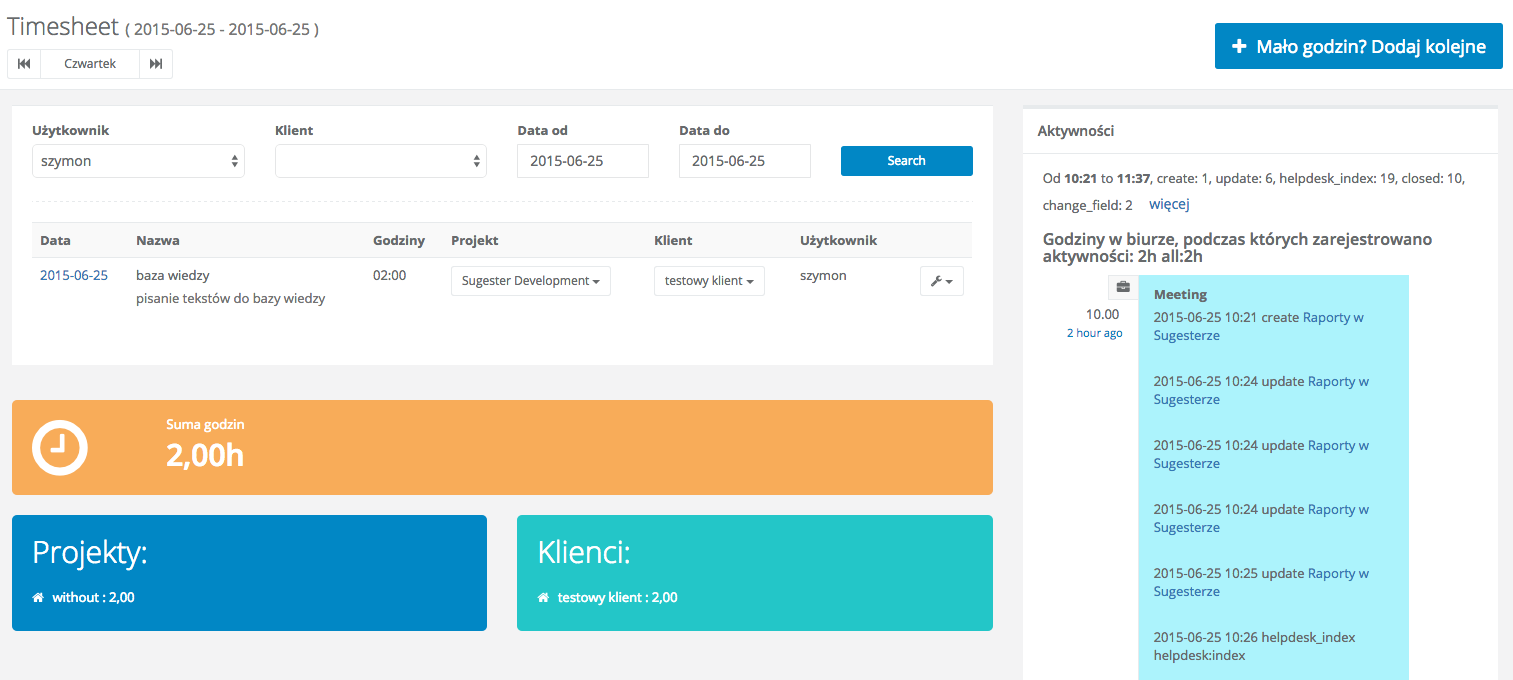Expand the Sugester Development project dropdown
1513x680 pixels.
coord(530,281)
